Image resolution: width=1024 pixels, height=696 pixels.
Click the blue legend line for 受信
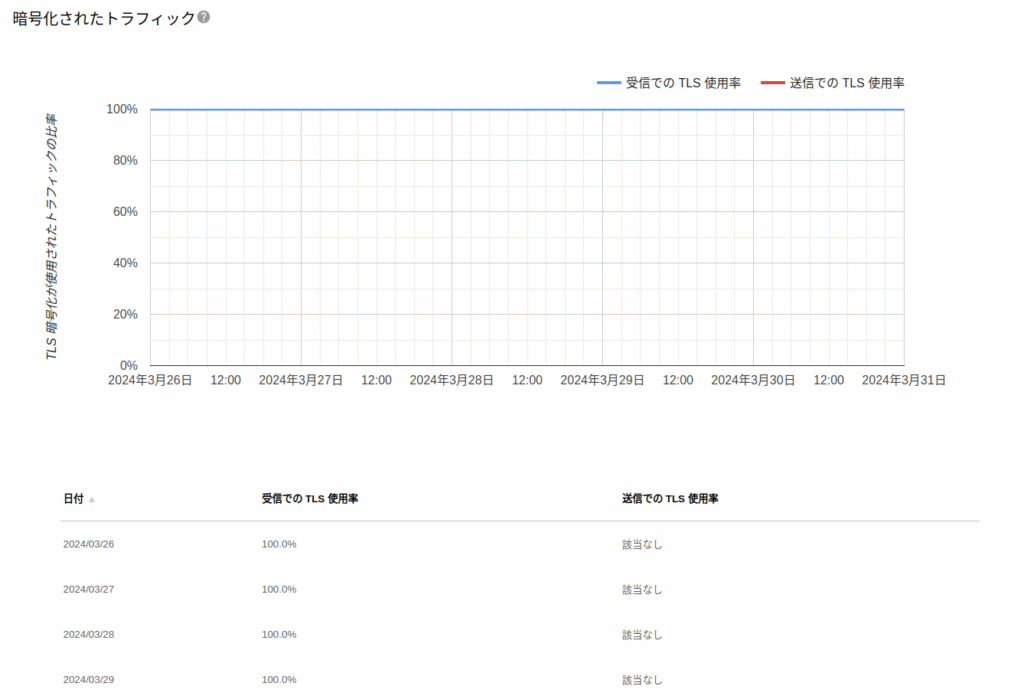(x=608, y=83)
